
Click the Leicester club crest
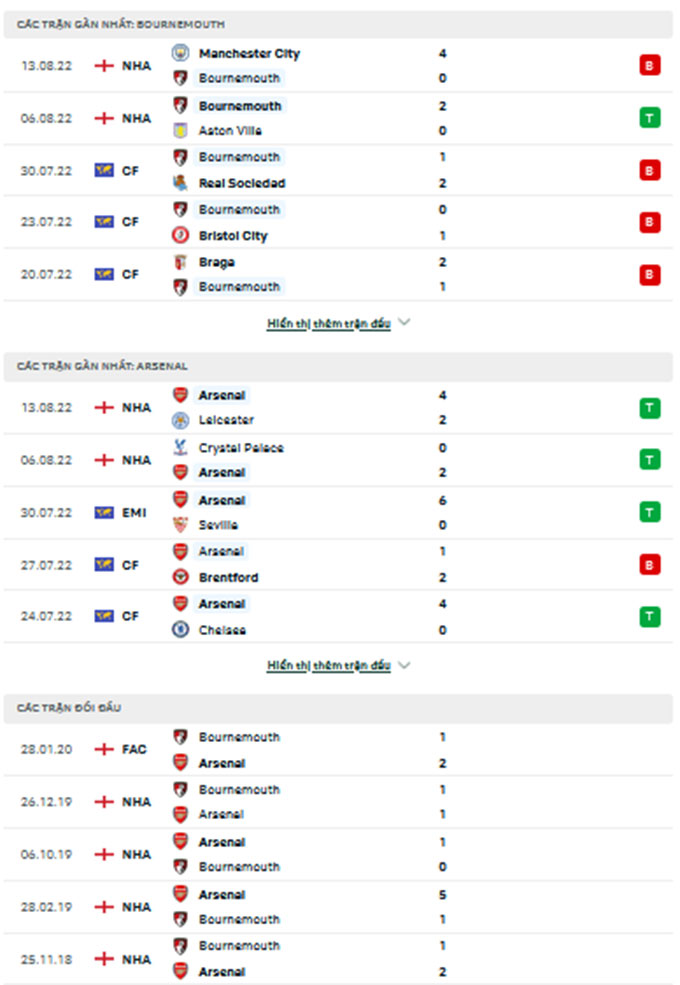[x=180, y=420]
